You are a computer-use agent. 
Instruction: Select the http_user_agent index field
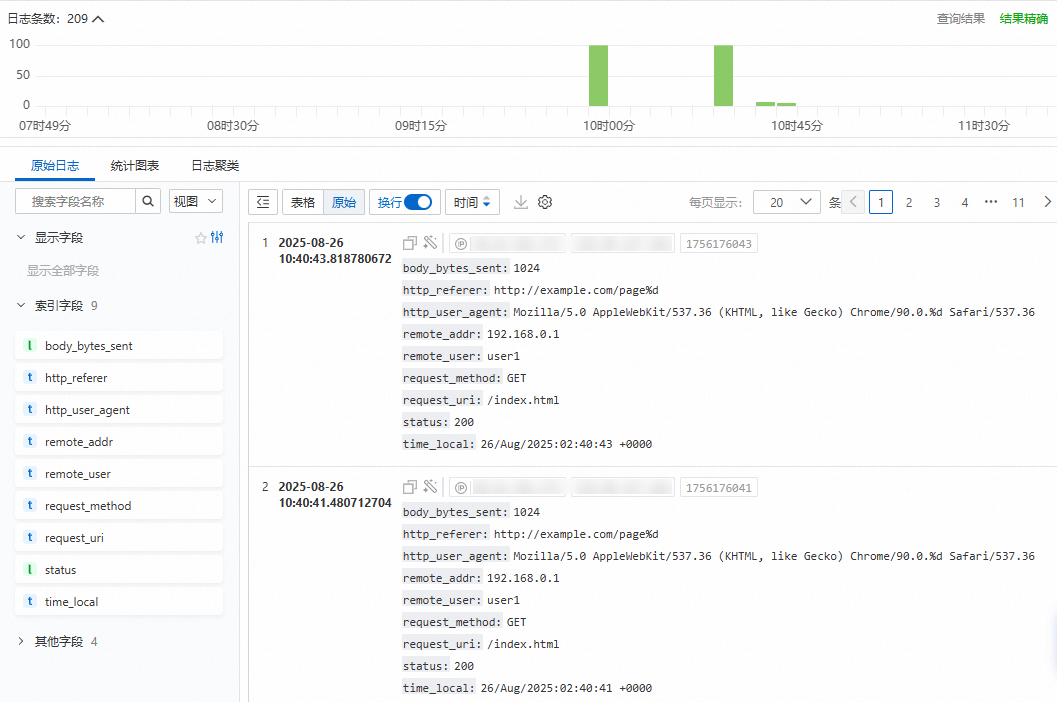tap(119, 410)
